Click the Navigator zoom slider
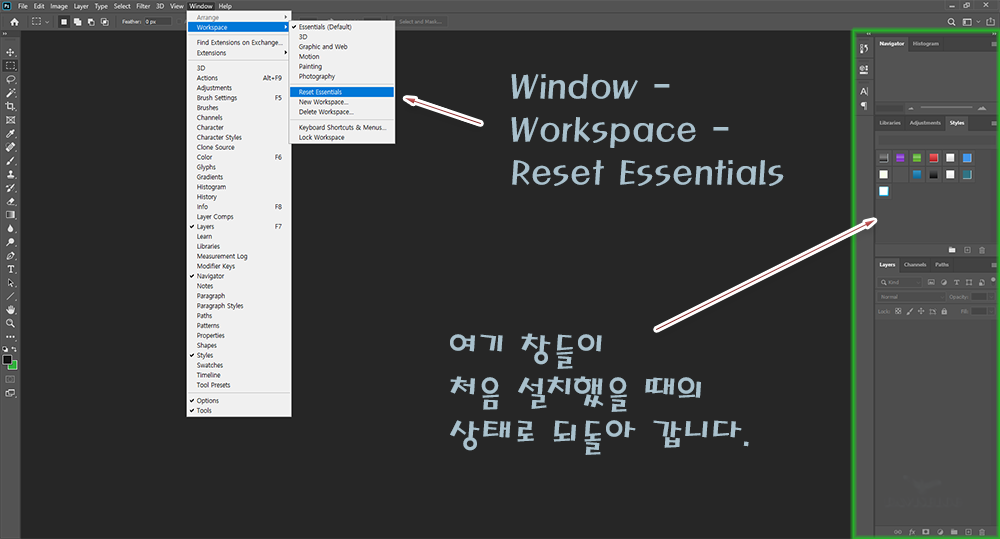The height and width of the screenshot is (539, 1000). [x=946, y=108]
